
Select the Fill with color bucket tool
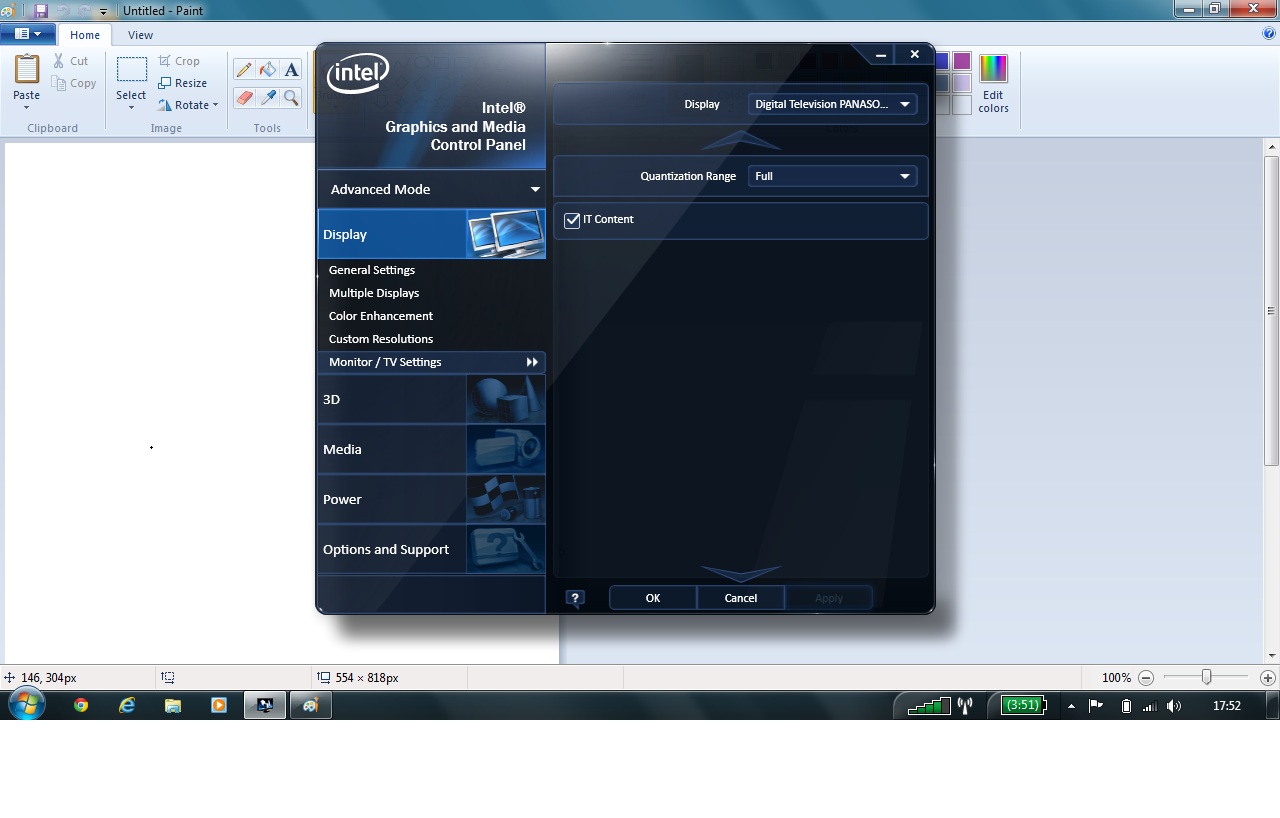(x=267, y=69)
